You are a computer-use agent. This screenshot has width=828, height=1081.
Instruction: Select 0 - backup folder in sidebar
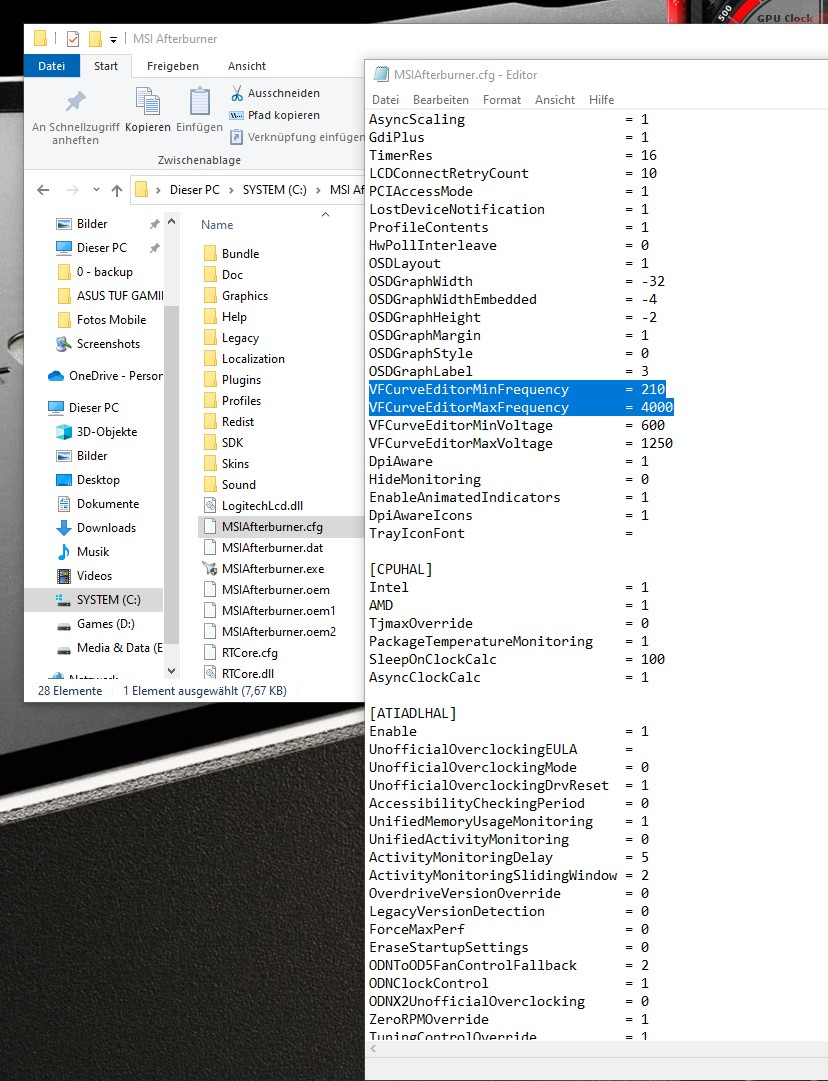(104, 272)
